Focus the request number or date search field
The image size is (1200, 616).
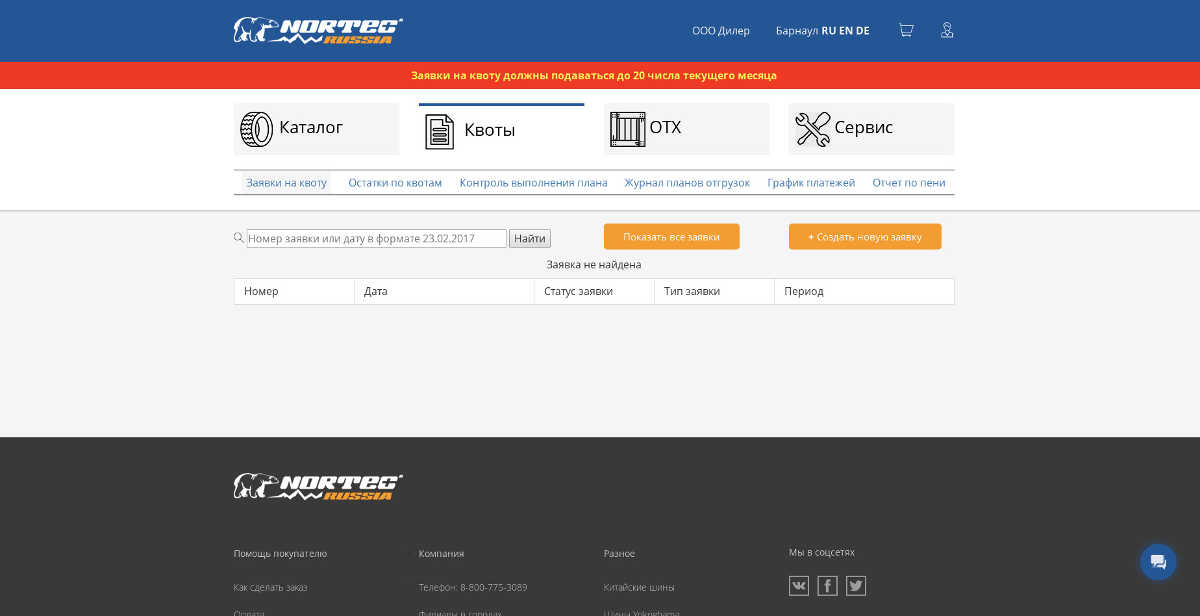(x=376, y=238)
